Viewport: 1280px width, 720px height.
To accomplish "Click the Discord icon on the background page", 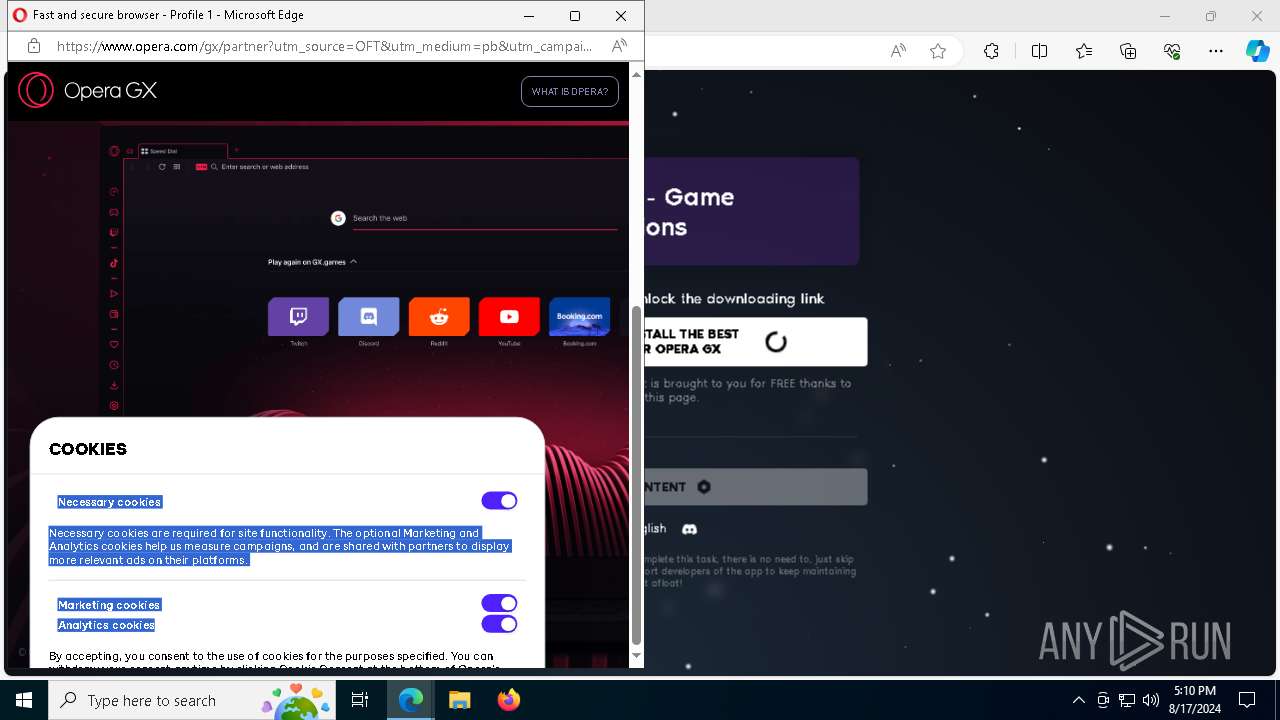I will [x=689, y=529].
